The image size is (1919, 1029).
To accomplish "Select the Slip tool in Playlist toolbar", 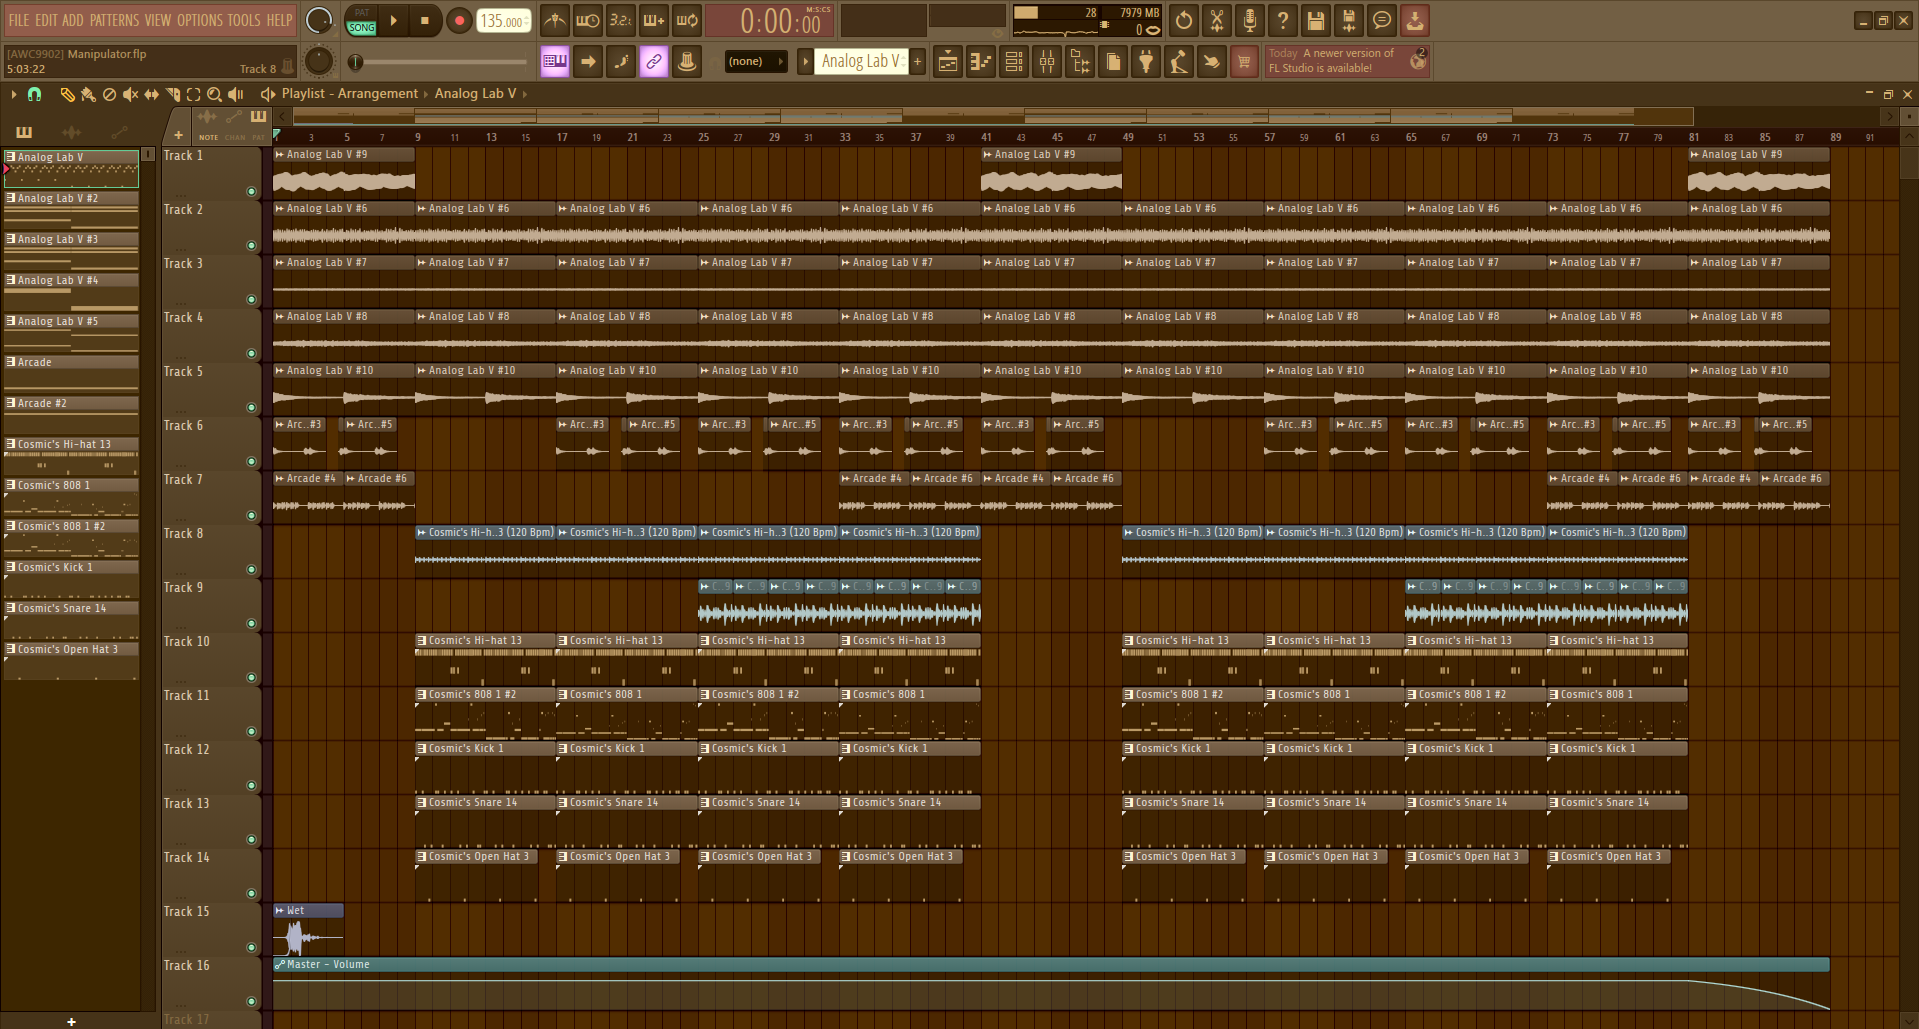I will 151,94.
